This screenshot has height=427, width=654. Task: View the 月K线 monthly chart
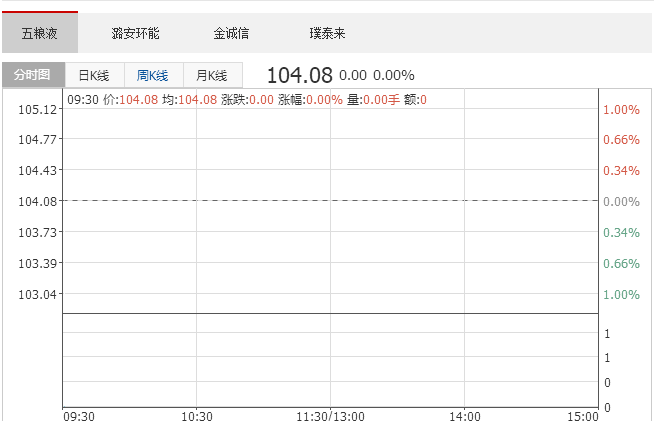[x=212, y=75]
